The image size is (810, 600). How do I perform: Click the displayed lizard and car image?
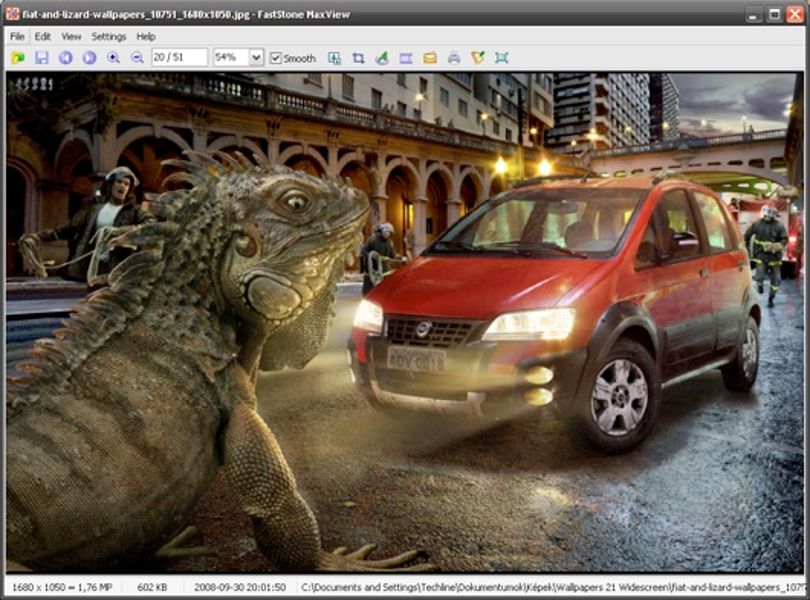tap(404, 322)
